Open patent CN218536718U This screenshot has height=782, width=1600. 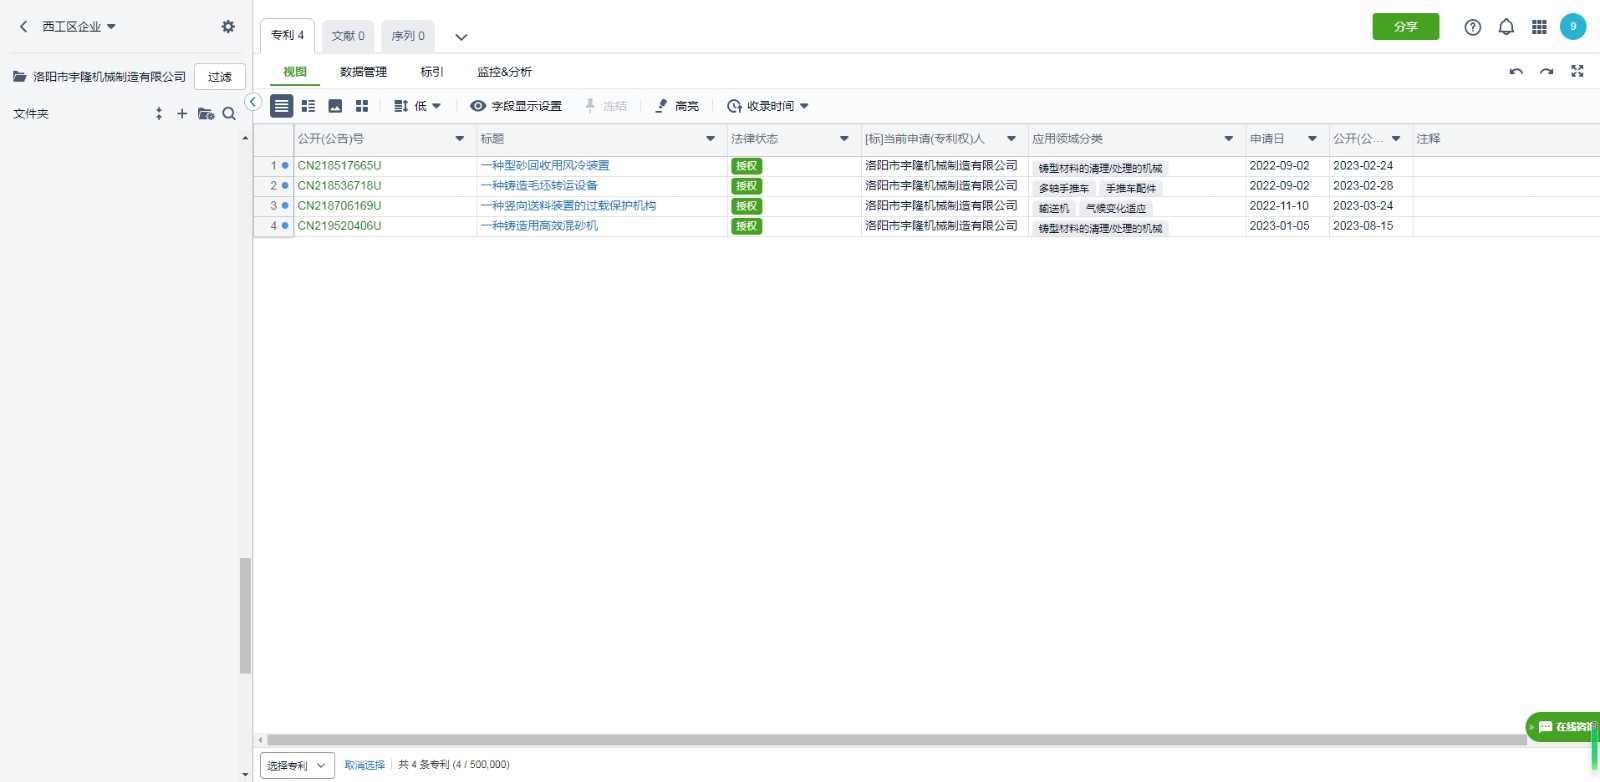point(339,186)
